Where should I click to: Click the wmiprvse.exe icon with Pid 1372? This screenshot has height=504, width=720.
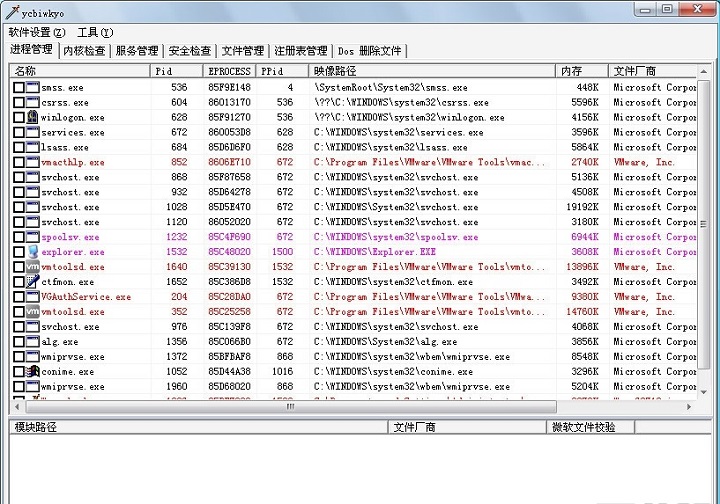[x=33, y=356]
